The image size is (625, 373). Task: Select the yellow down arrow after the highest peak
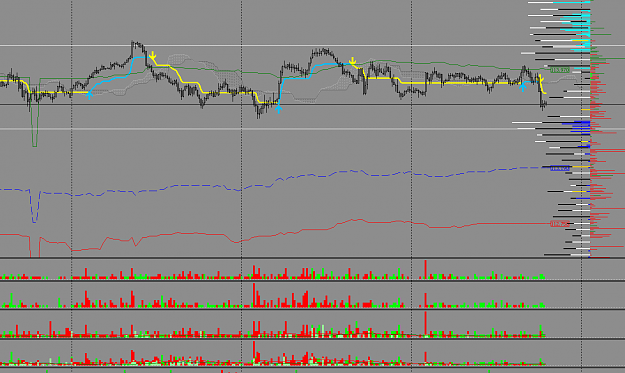[x=153, y=56]
